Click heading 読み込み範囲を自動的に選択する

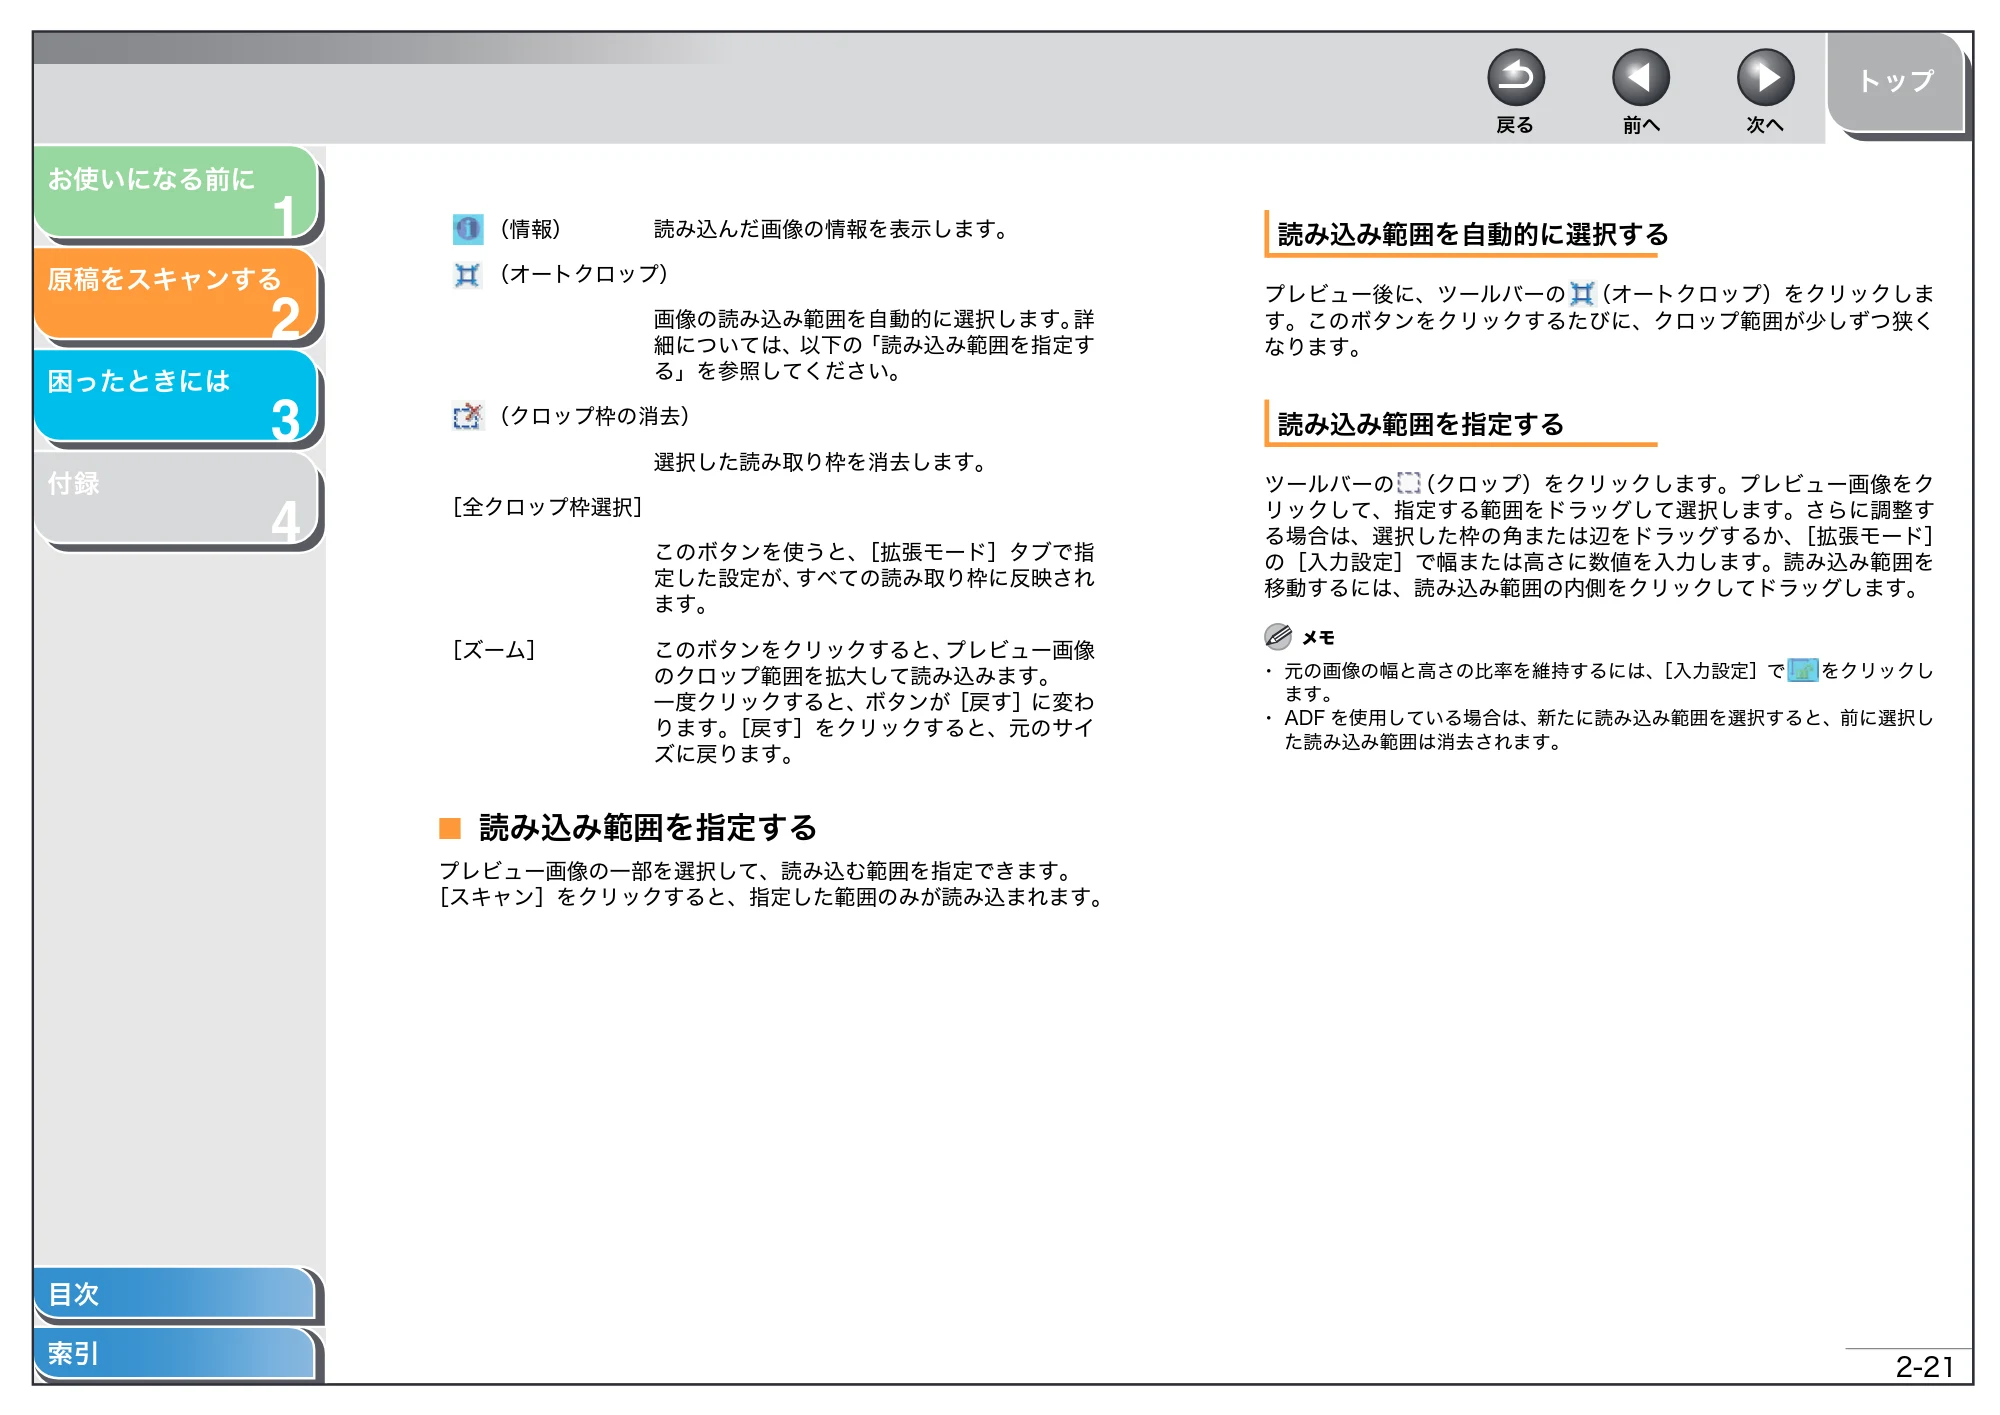tap(1473, 235)
